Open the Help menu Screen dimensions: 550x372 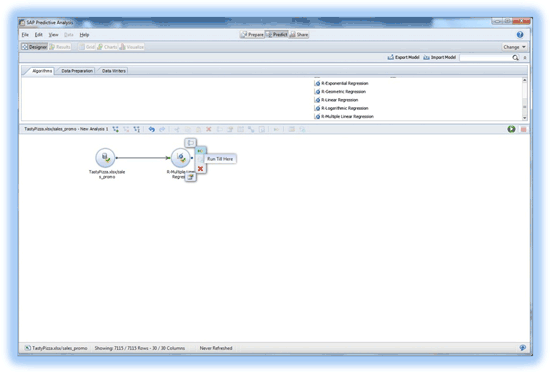click(x=84, y=35)
